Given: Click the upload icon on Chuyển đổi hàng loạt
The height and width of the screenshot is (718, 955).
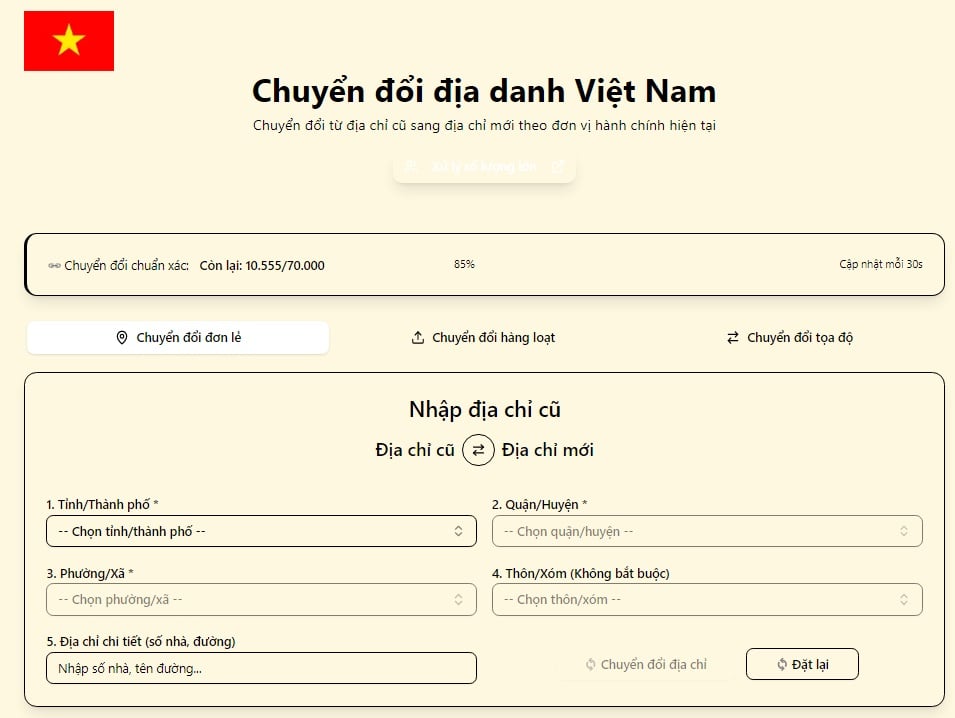Looking at the screenshot, I should (418, 337).
